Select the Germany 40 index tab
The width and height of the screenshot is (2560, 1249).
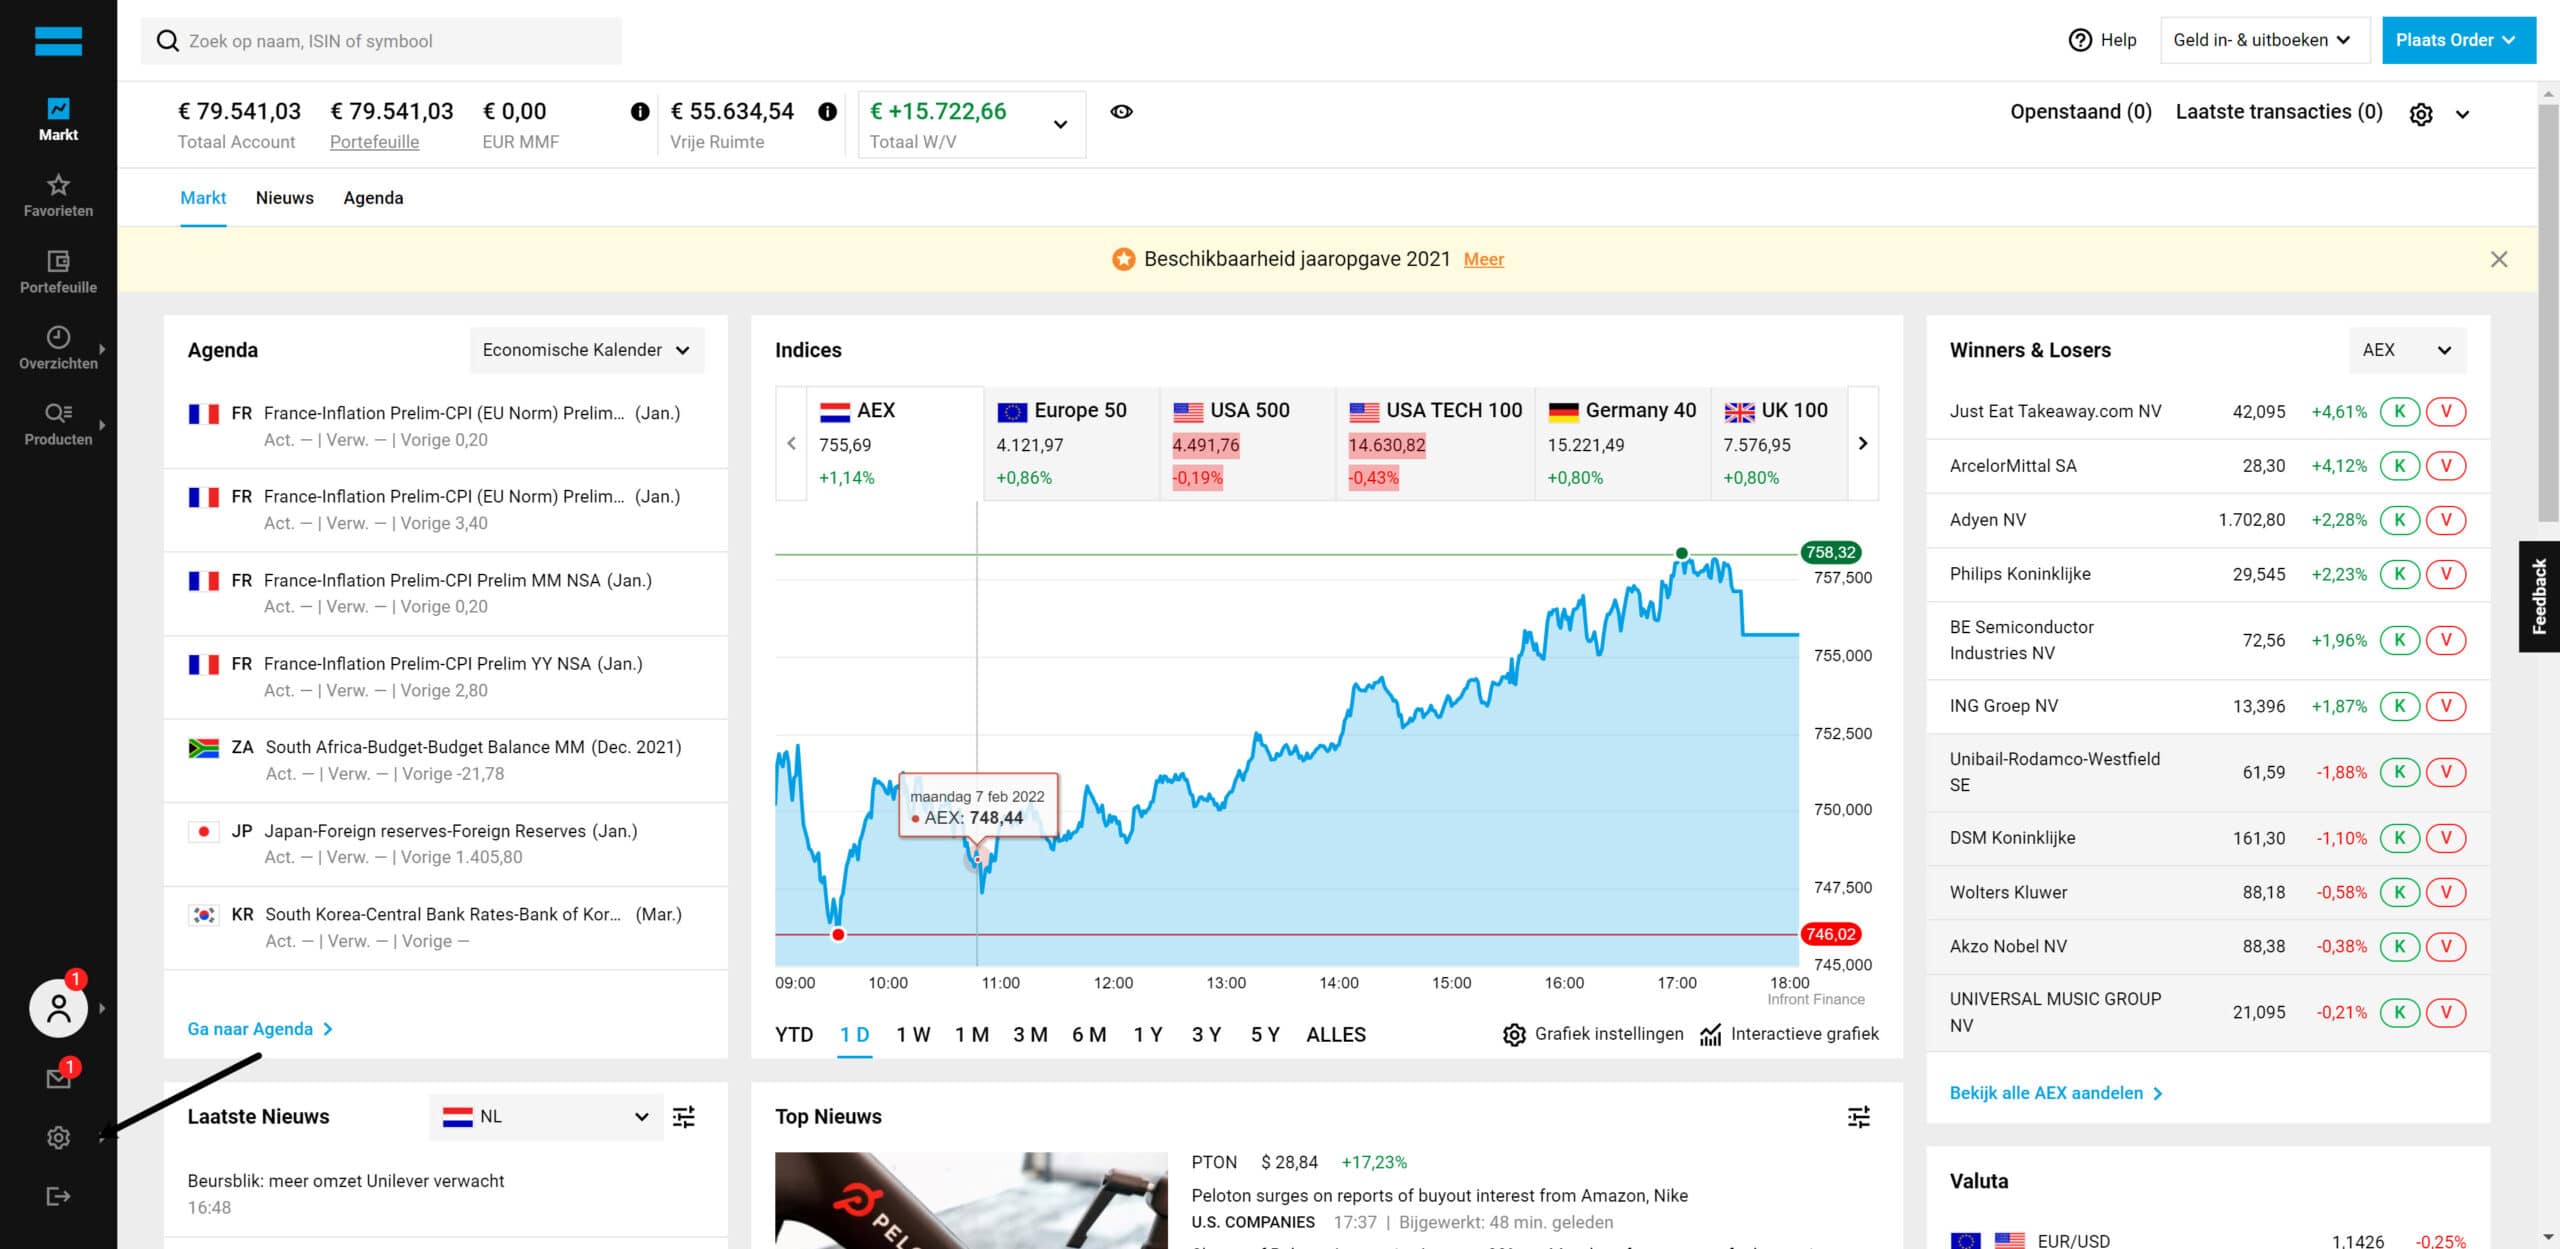point(1622,443)
